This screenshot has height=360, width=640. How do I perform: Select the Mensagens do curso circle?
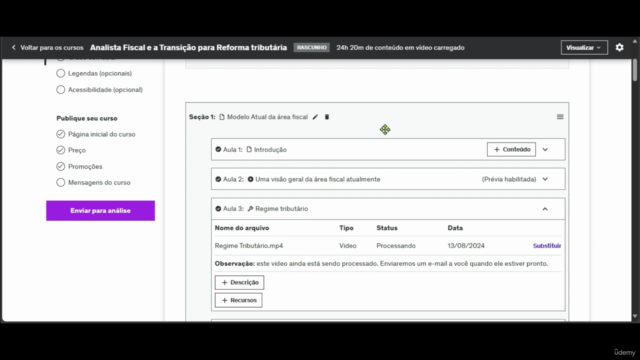60,182
